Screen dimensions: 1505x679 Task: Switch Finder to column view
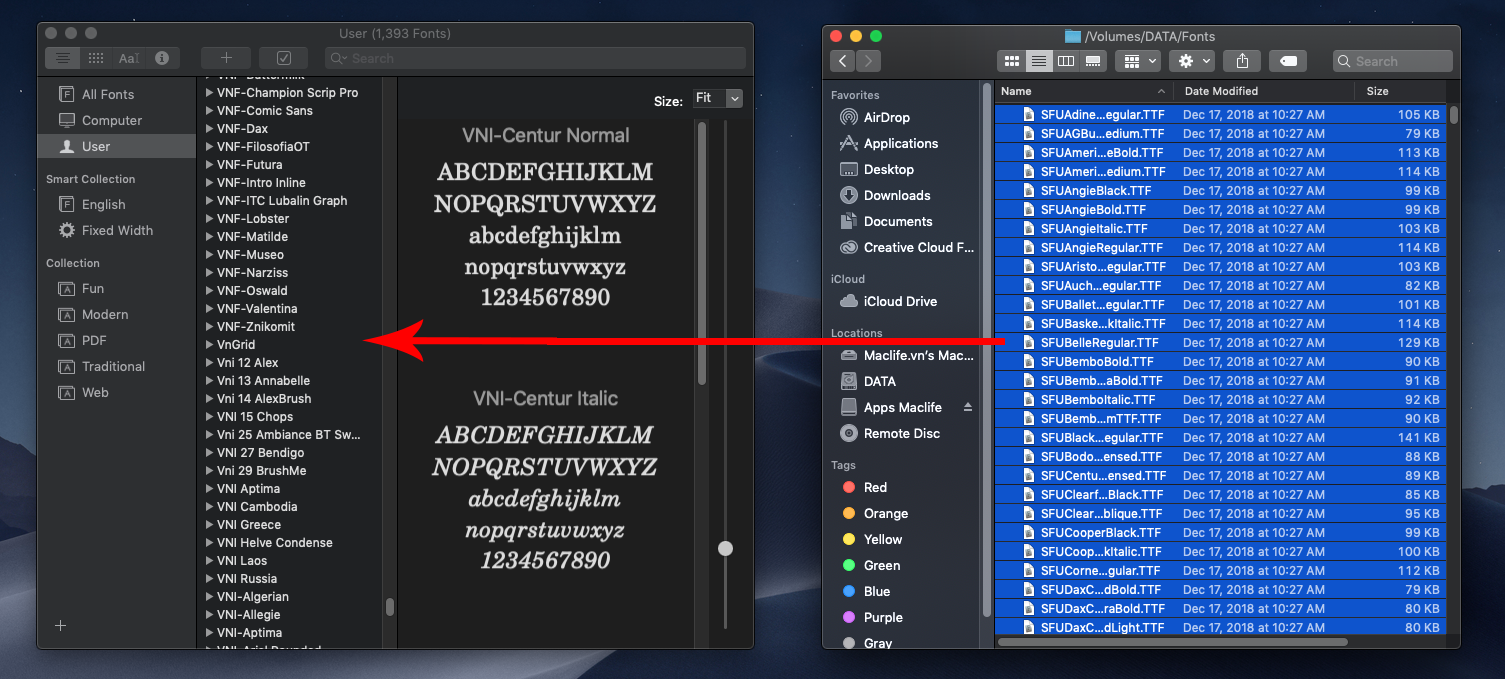point(1066,61)
